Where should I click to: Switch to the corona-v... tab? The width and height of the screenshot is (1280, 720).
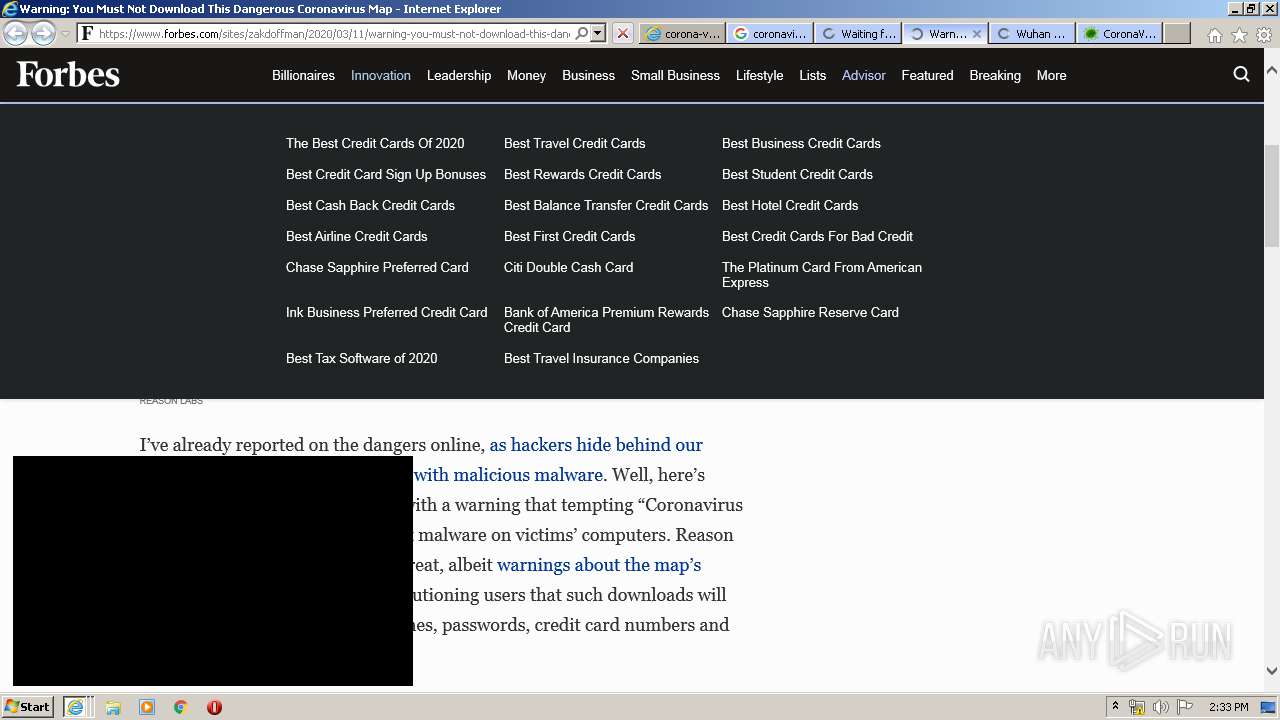(x=682, y=33)
